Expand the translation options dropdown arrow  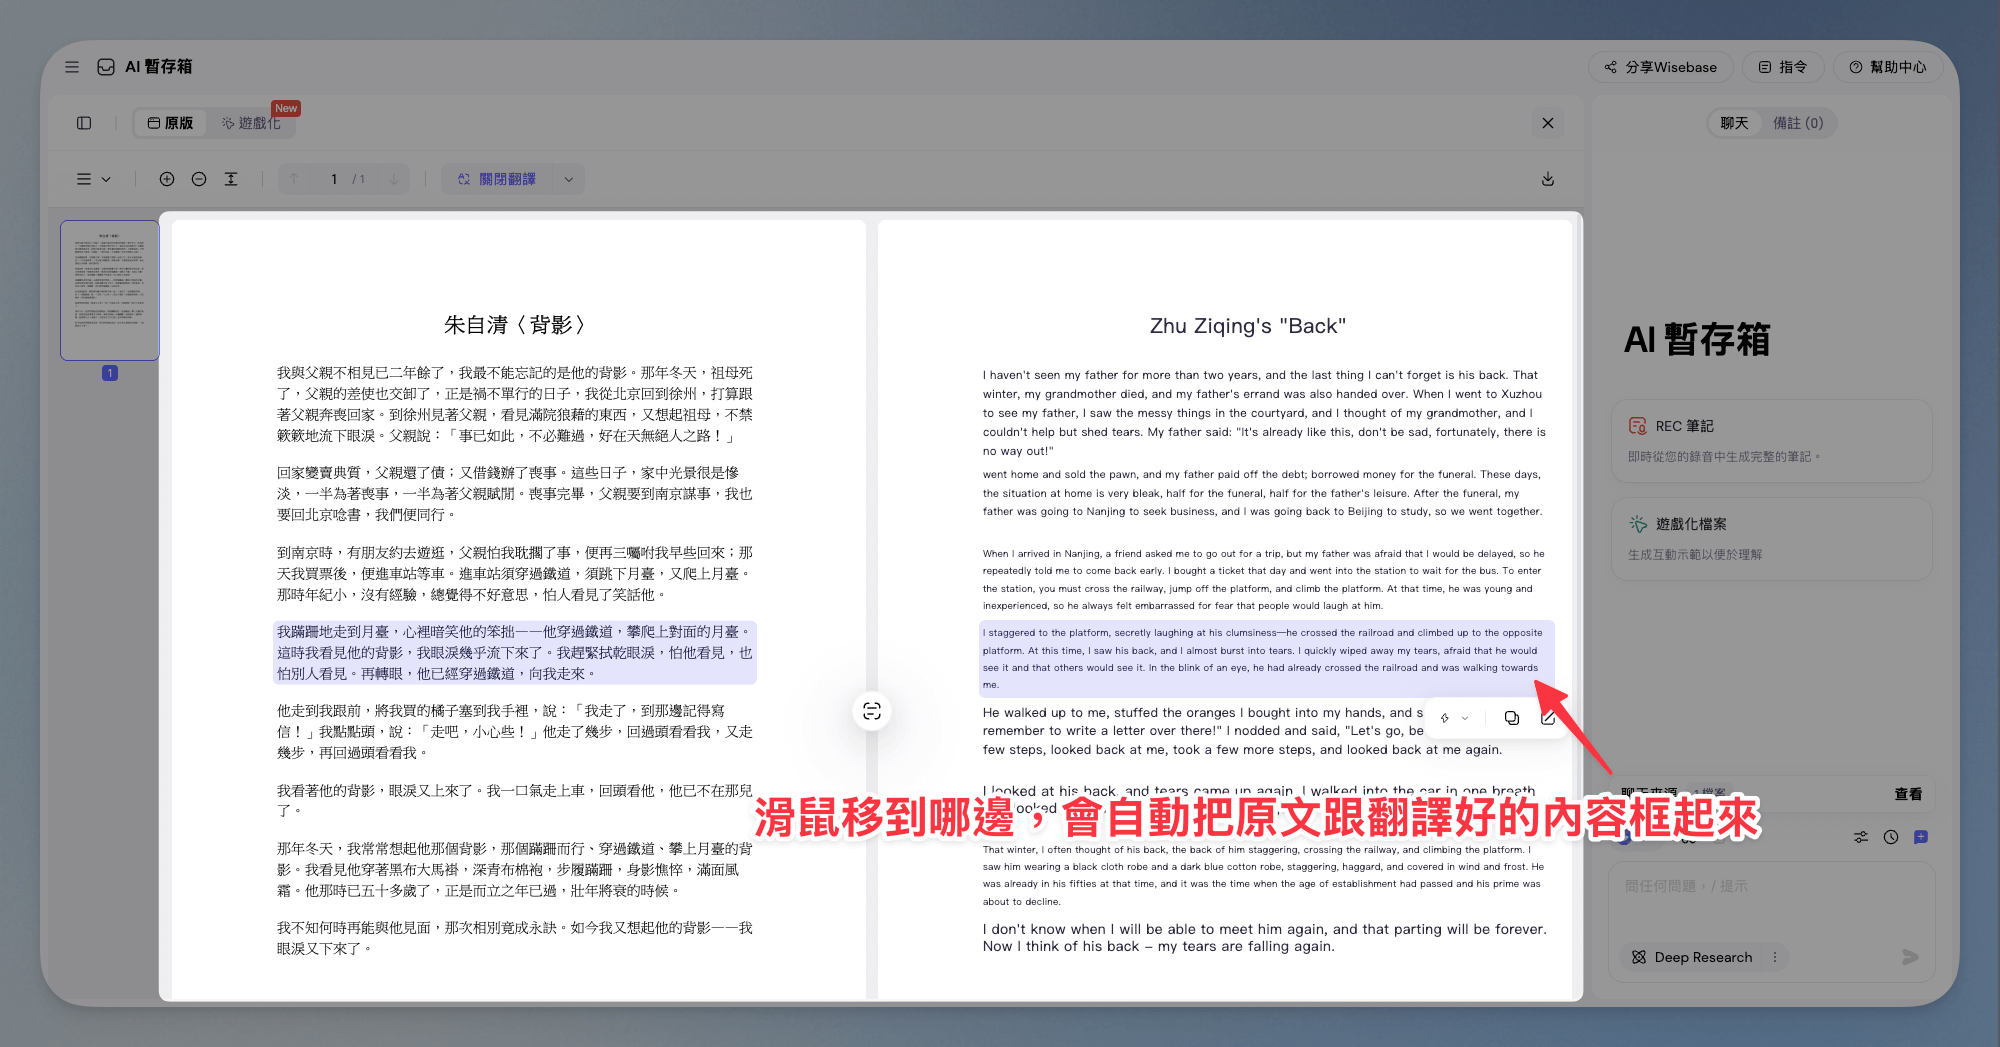pos(569,179)
